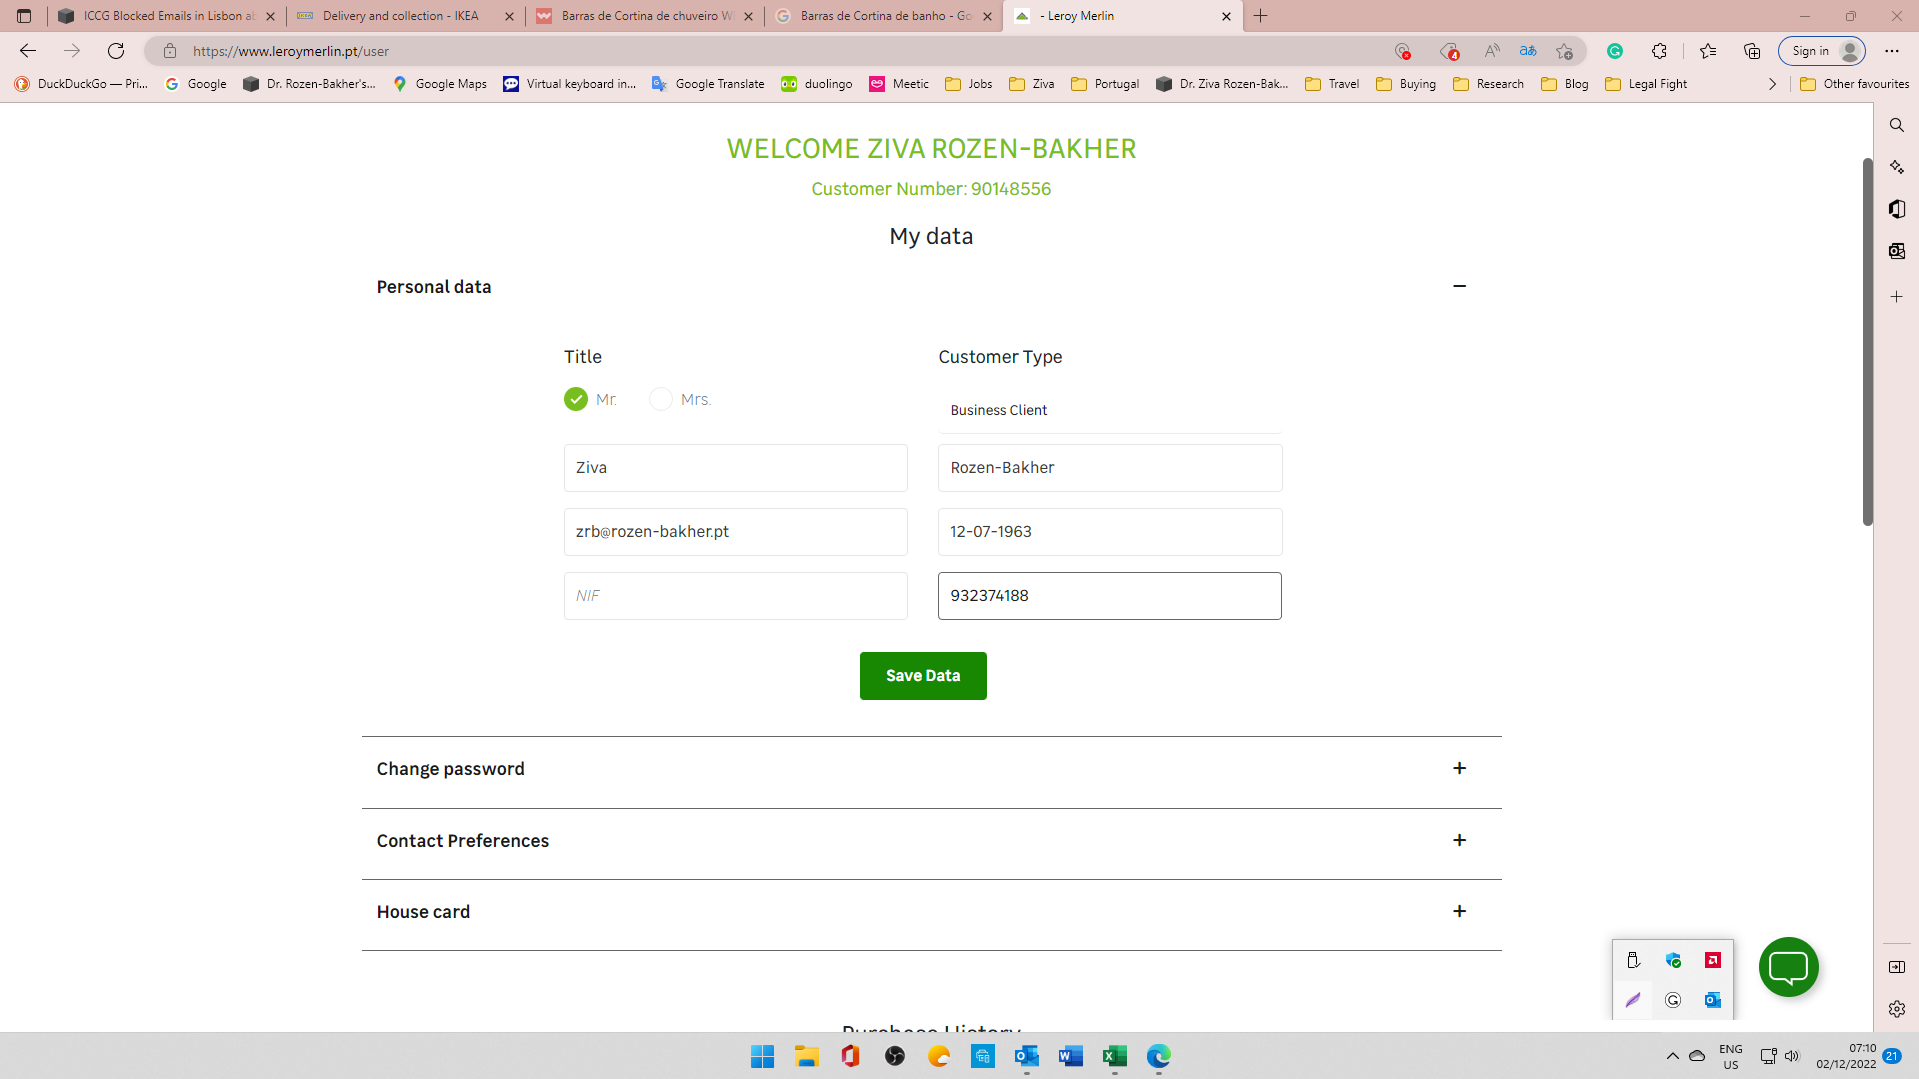Expand the House card section
1919x1079 pixels.
pos(1459,911)
